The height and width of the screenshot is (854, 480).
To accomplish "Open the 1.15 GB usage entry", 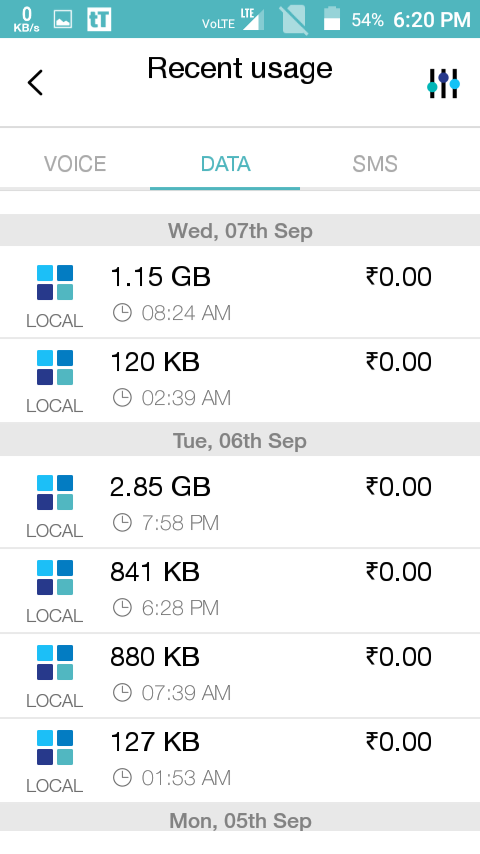I will click(240, 292).
